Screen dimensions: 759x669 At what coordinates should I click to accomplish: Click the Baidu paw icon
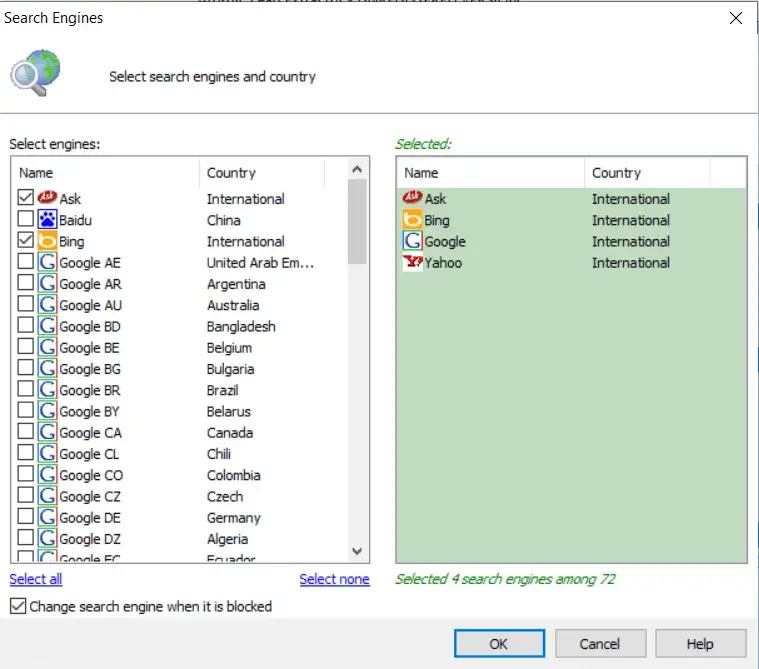point(47,219)
